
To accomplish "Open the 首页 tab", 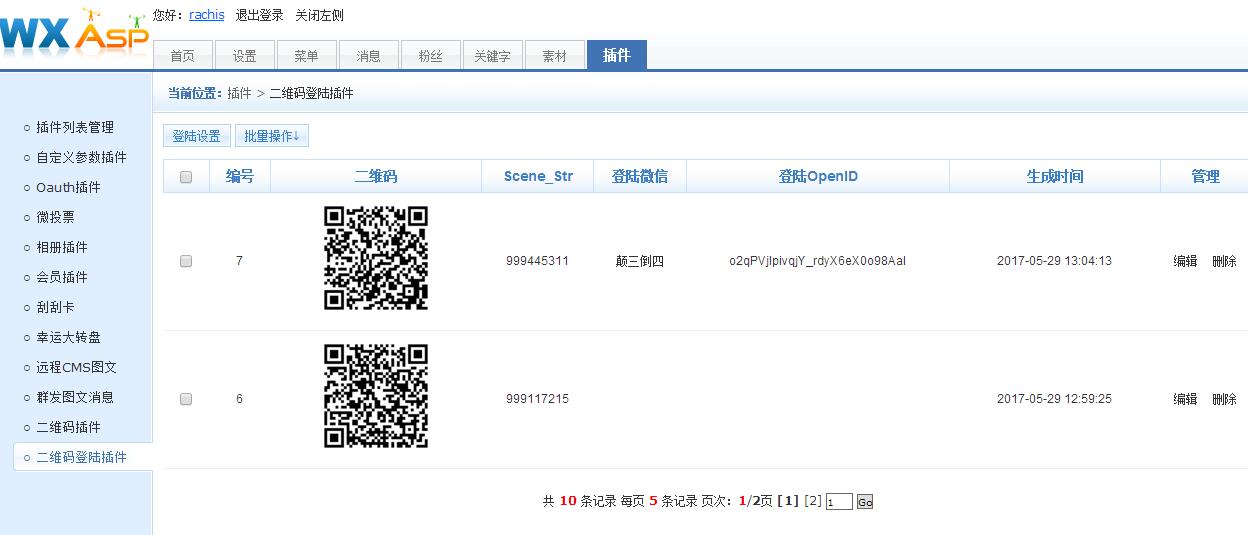I will [x=183, y=56].
